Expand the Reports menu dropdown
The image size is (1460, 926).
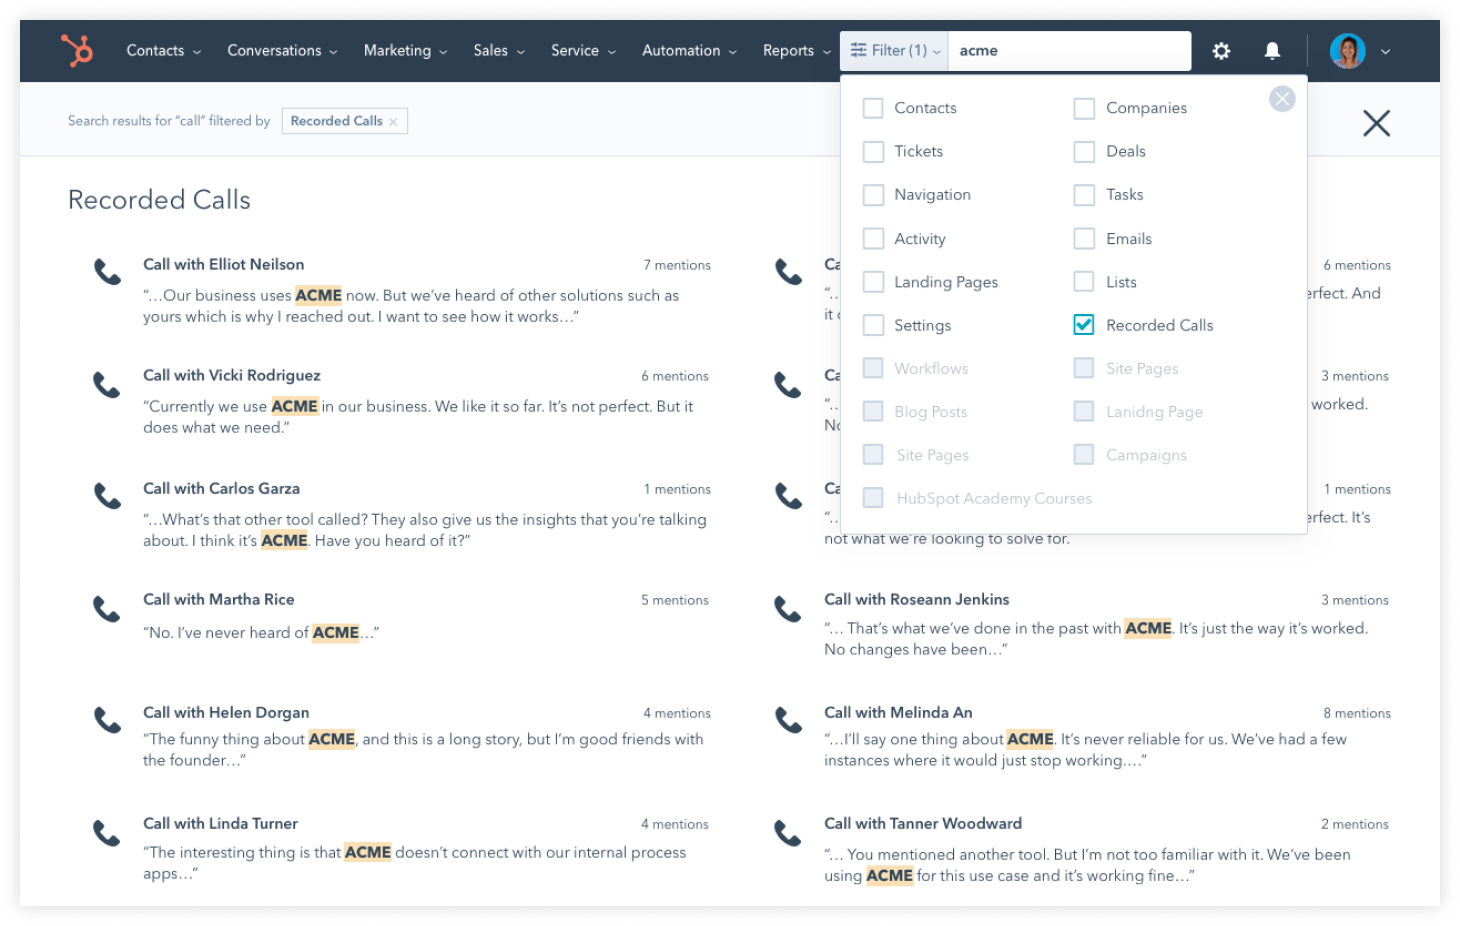pyautogui.click(x=794, y=50)
